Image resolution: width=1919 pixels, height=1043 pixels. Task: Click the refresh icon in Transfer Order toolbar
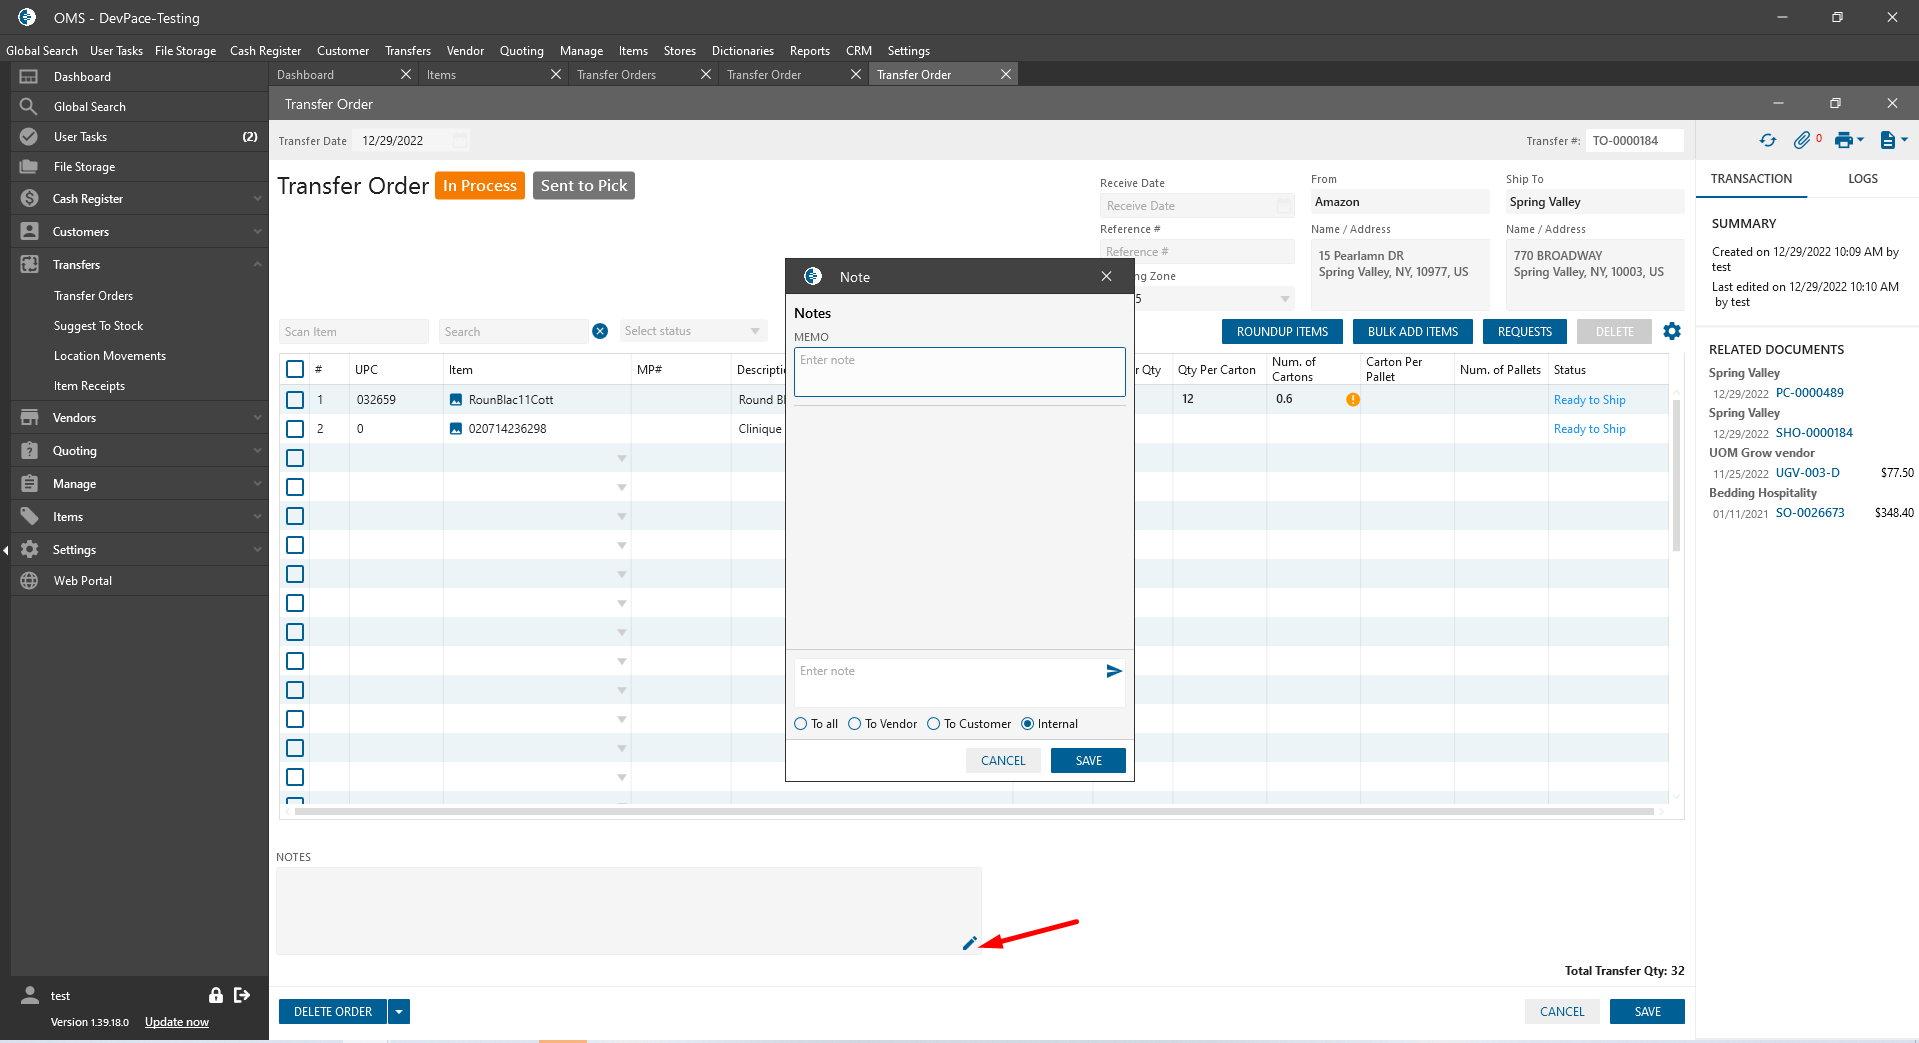pyautogui.click(x=1768, y=140)
